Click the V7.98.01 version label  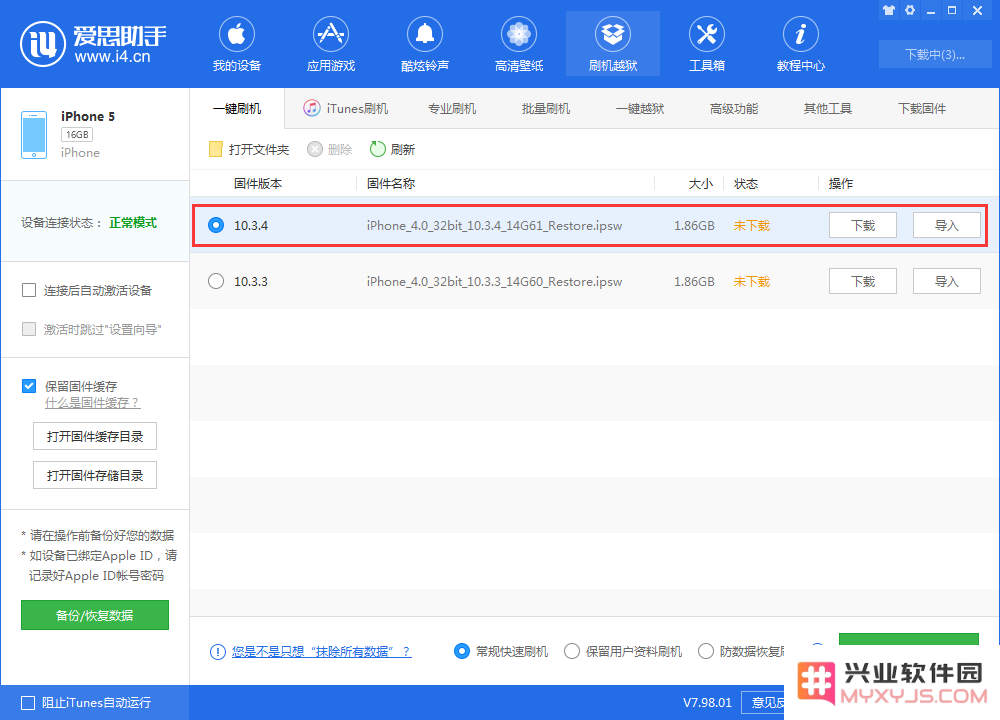707,703
